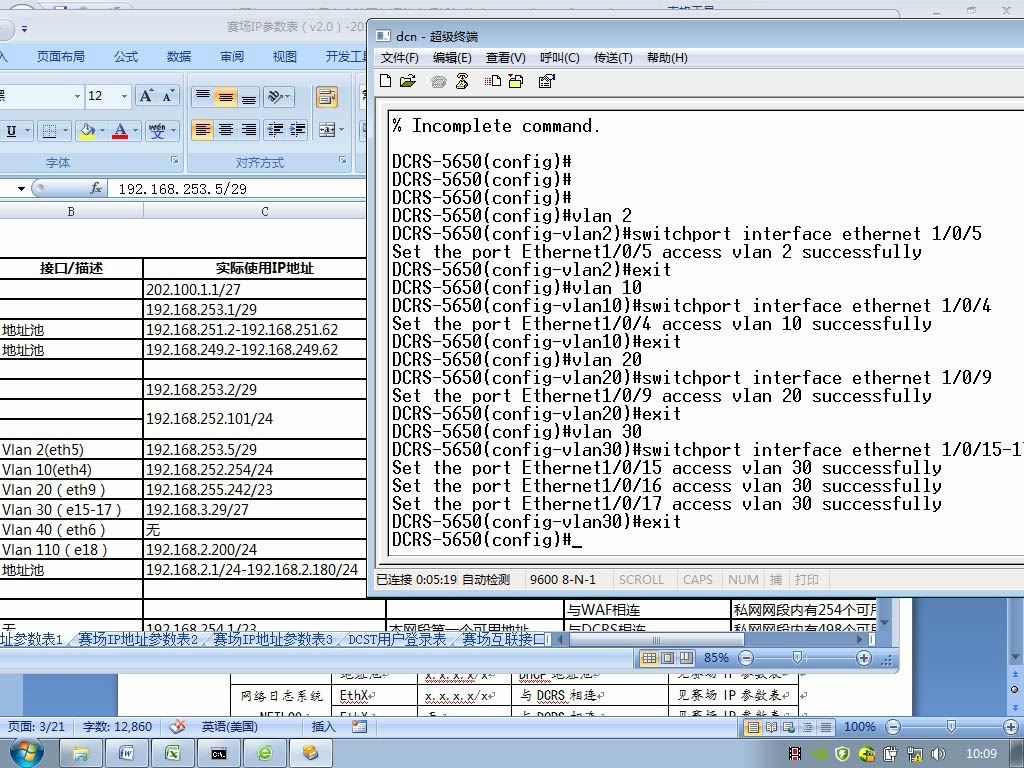The height and width of the screenshot is (768, 1024).
Task: Click Receive file icon in HyperTerminal toolbar
Action: [x=516, y=81]
